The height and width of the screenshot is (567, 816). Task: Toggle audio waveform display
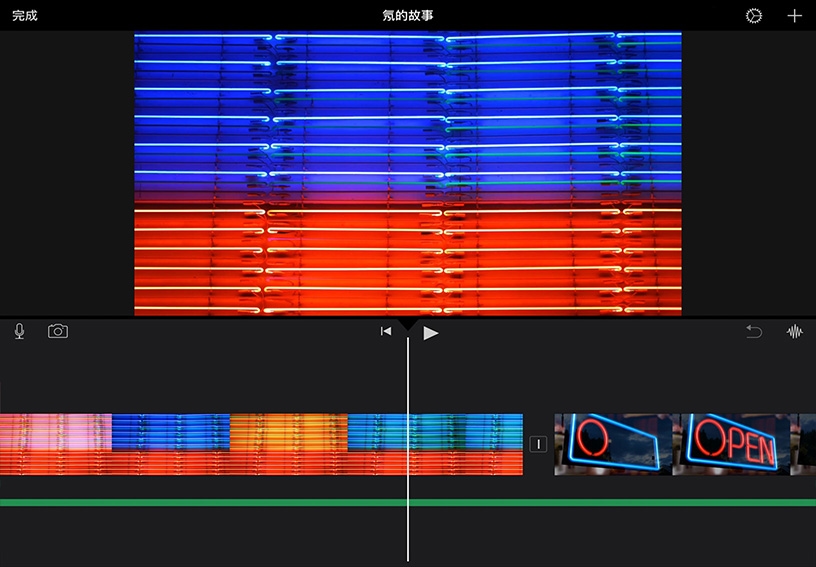[795, 332]
